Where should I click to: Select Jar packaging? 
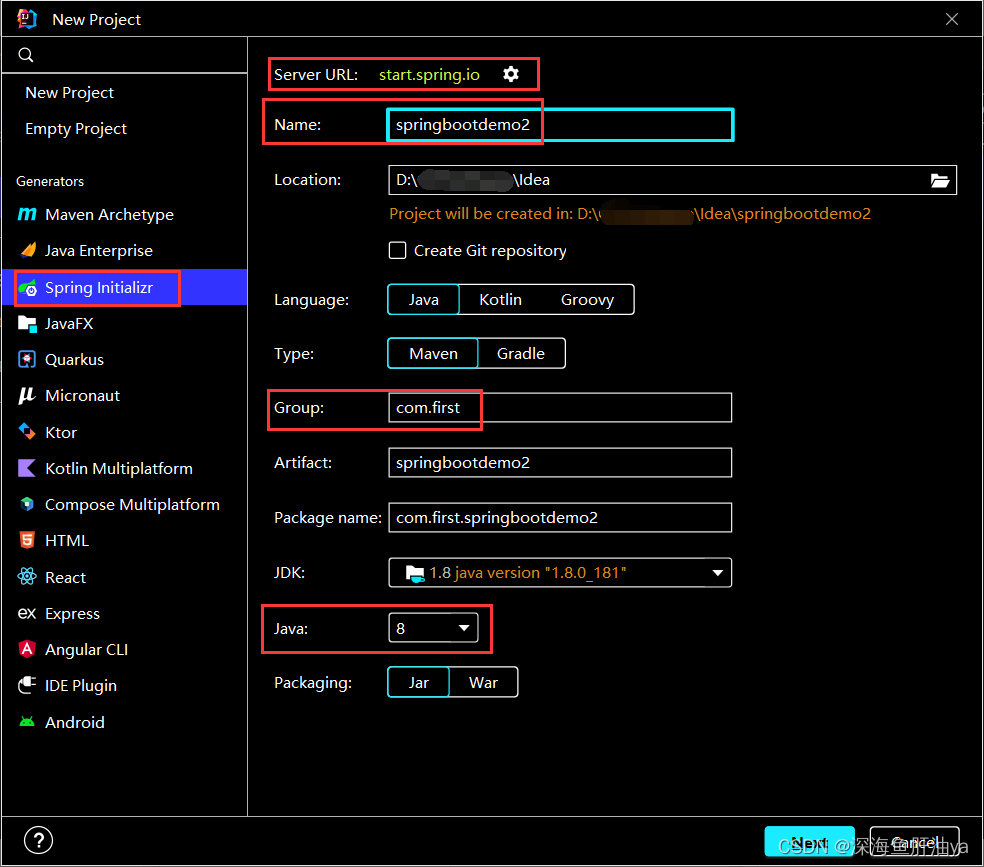[x=419, y=683]
